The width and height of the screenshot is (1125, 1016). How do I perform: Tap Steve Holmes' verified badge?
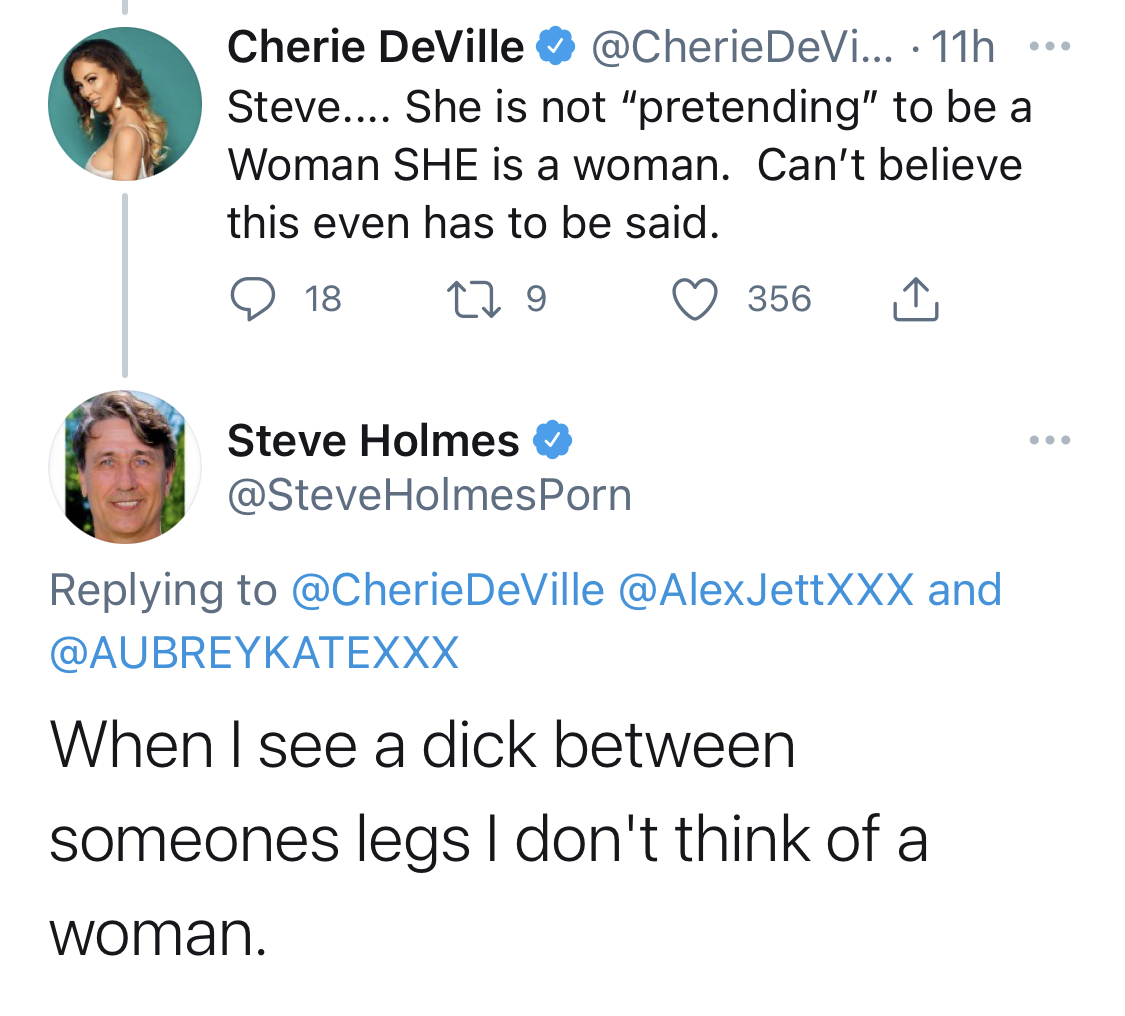pos(552,440)
